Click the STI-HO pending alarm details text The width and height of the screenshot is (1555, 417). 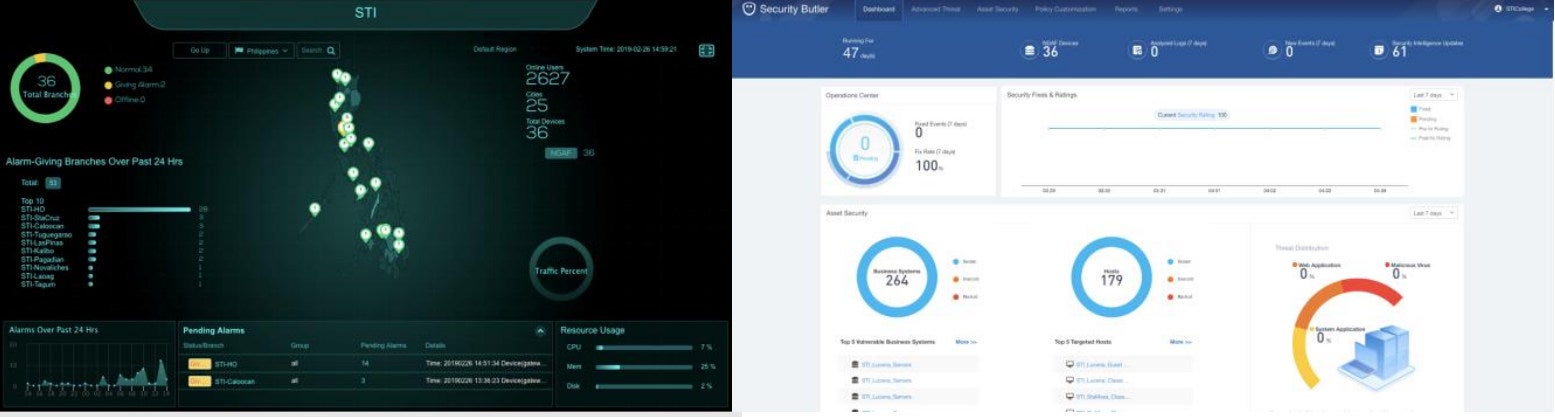(486, 364)
